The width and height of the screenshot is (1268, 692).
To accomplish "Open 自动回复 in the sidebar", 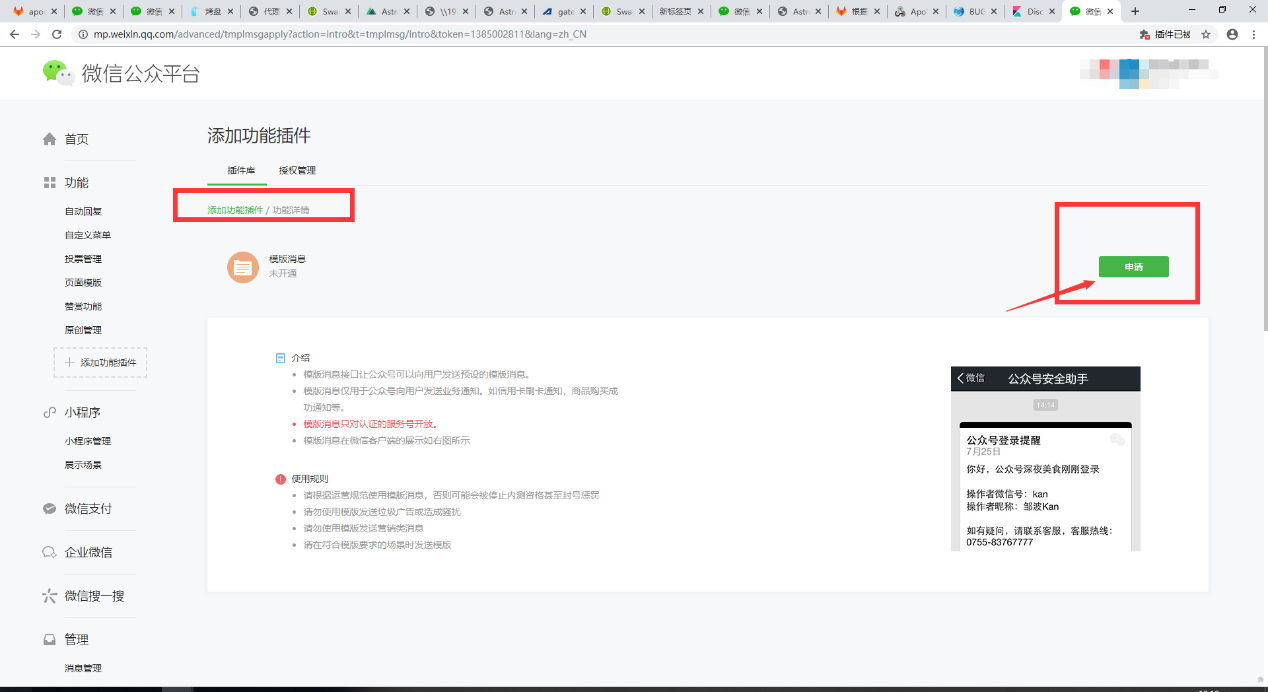I will 83,211.
